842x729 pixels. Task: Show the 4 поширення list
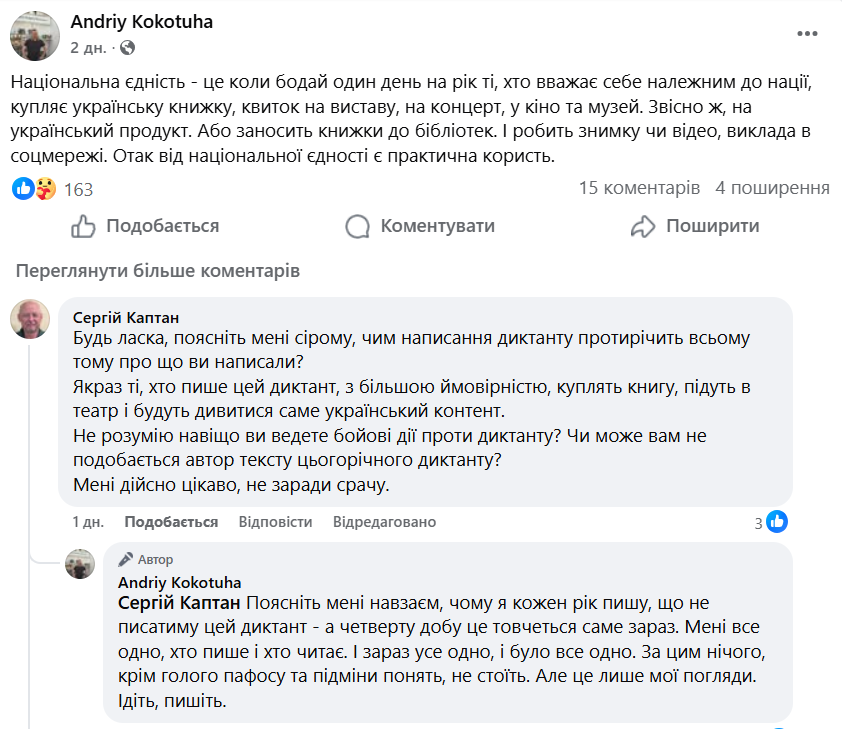(772, 188)
